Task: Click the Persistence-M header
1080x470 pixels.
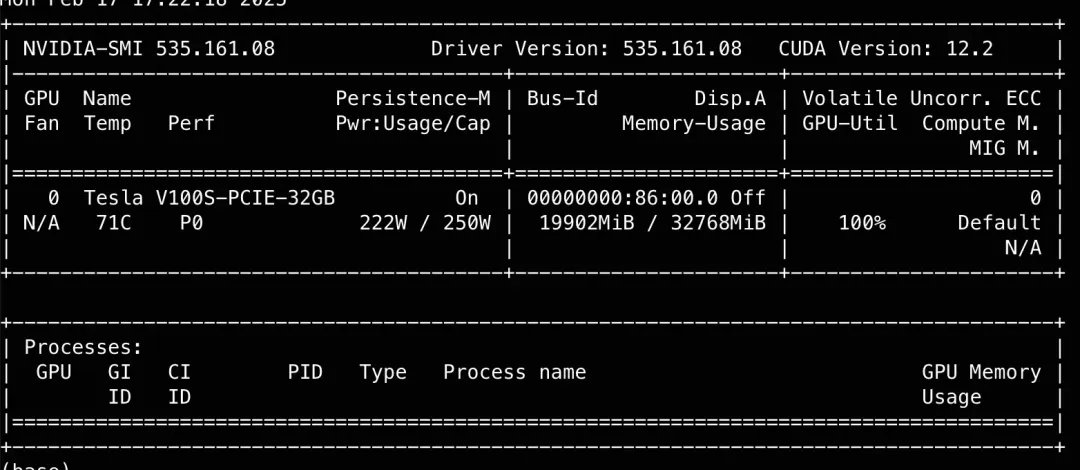Action: (x=413, y=99)
